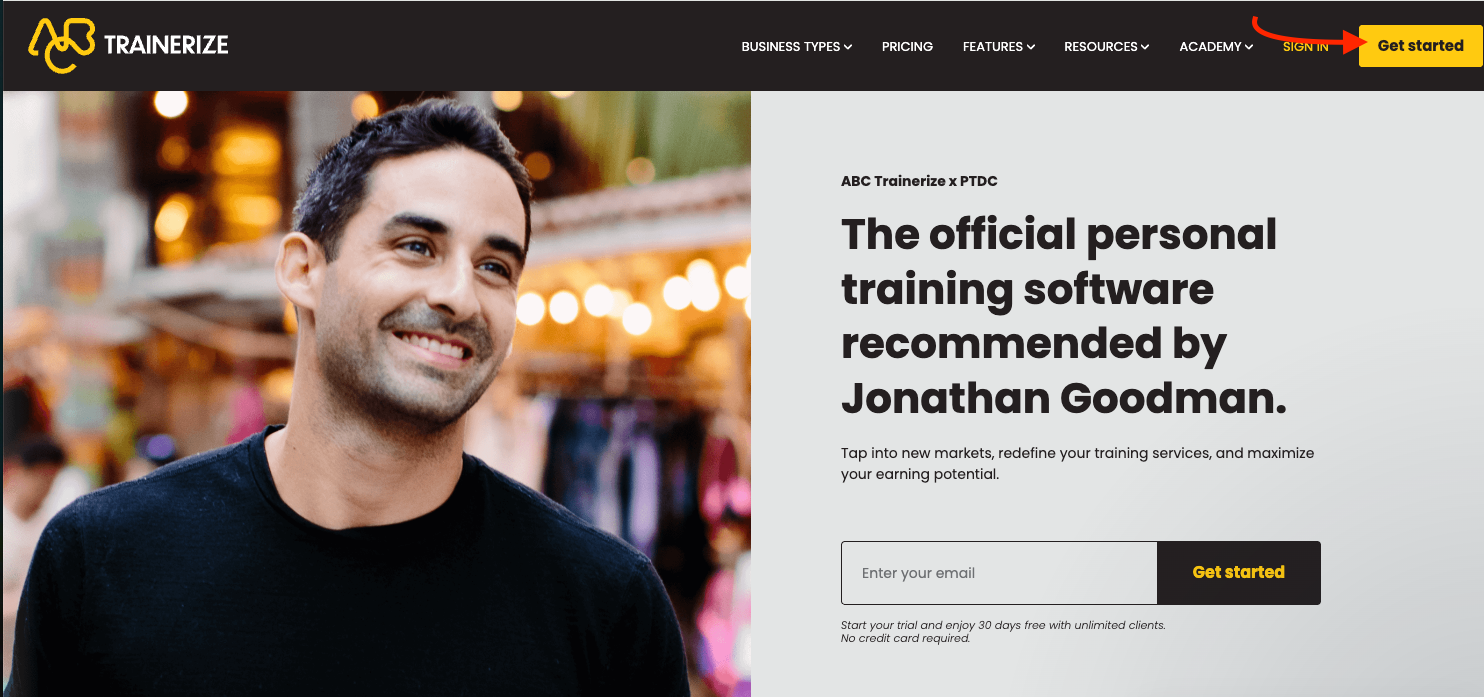Click the dark Get started button beside email
This screenshot has height=697, width=1484.
point(1239,573)
